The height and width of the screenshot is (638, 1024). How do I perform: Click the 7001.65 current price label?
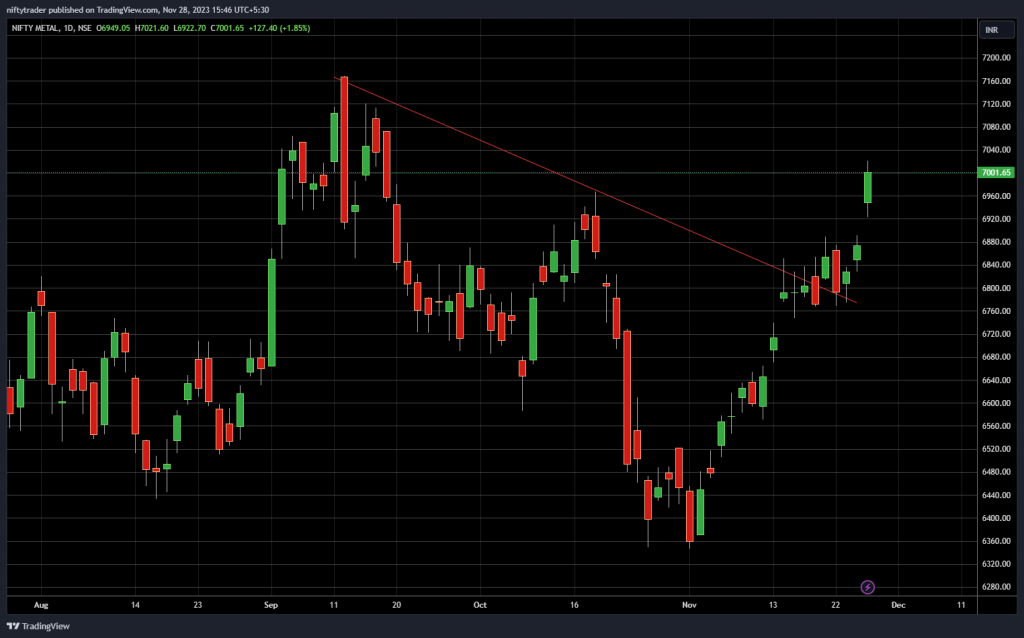[x=996, y=173]
